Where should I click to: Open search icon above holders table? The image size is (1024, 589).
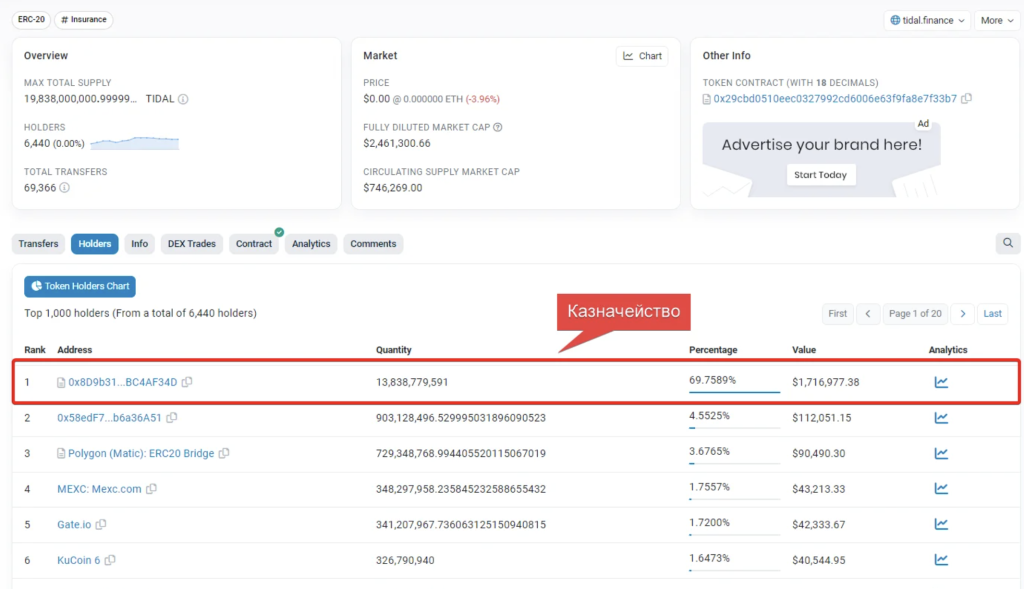pos(1008,243)
